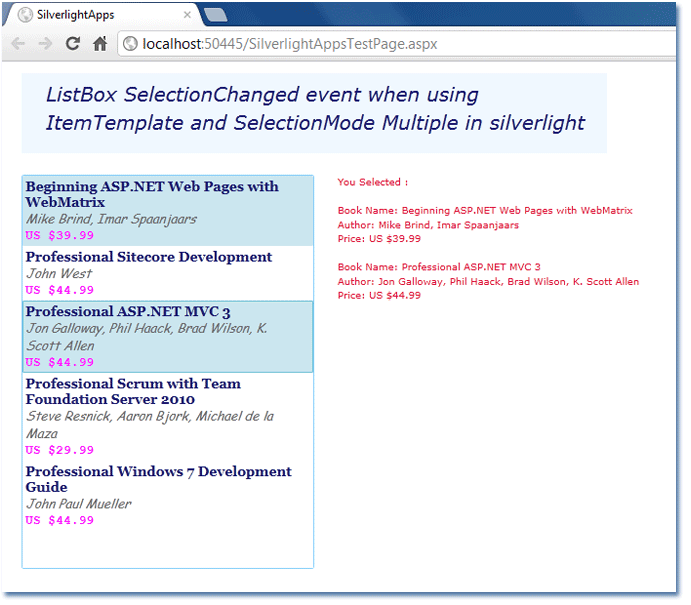
Task: Close the SilverlightApps tab
Action: point(187,15)
